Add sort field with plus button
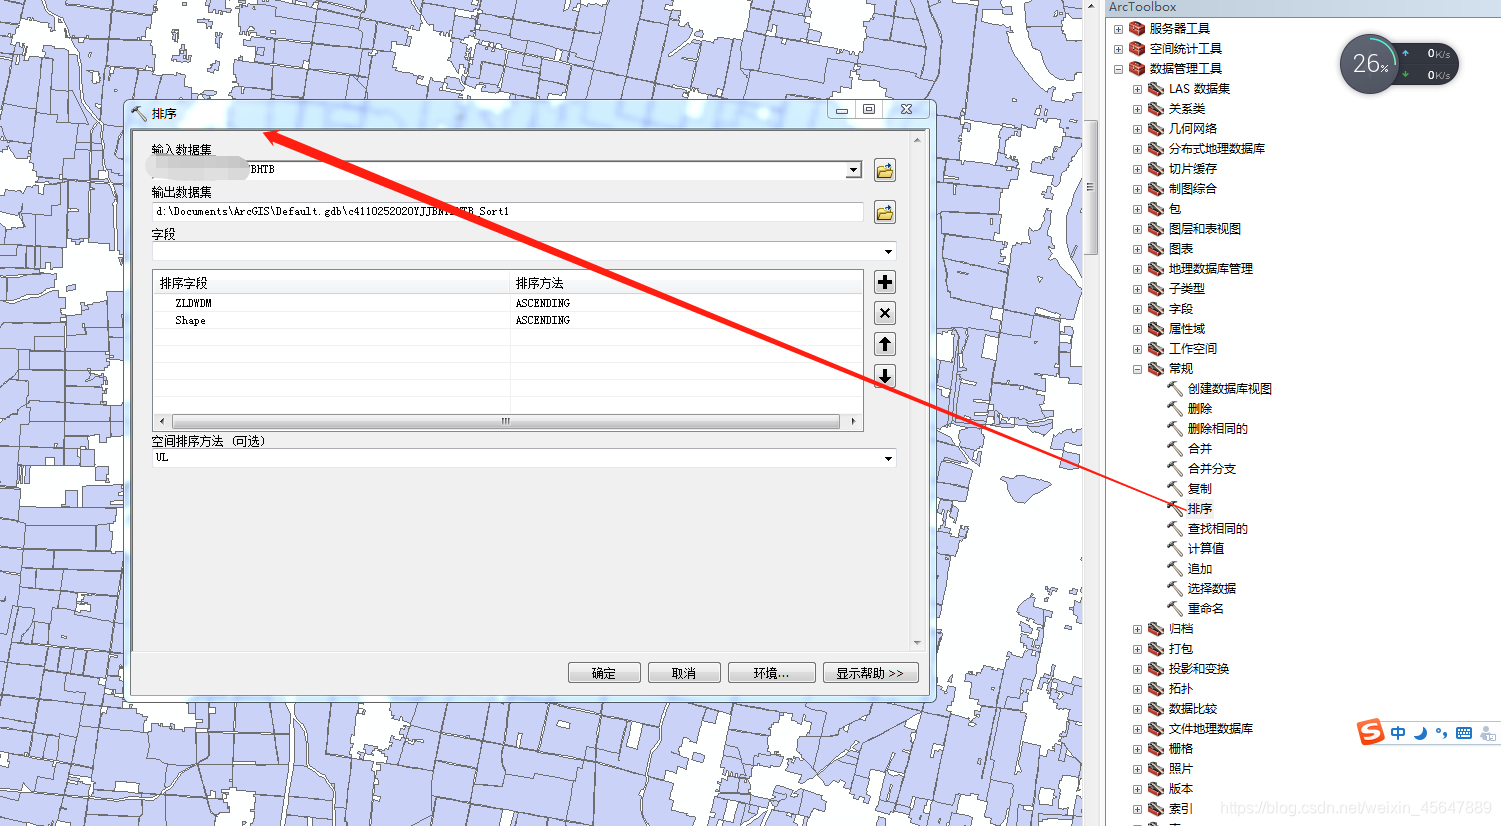Image resolution: width=1501 pixels, height=826 pixels. coord(885,282)
